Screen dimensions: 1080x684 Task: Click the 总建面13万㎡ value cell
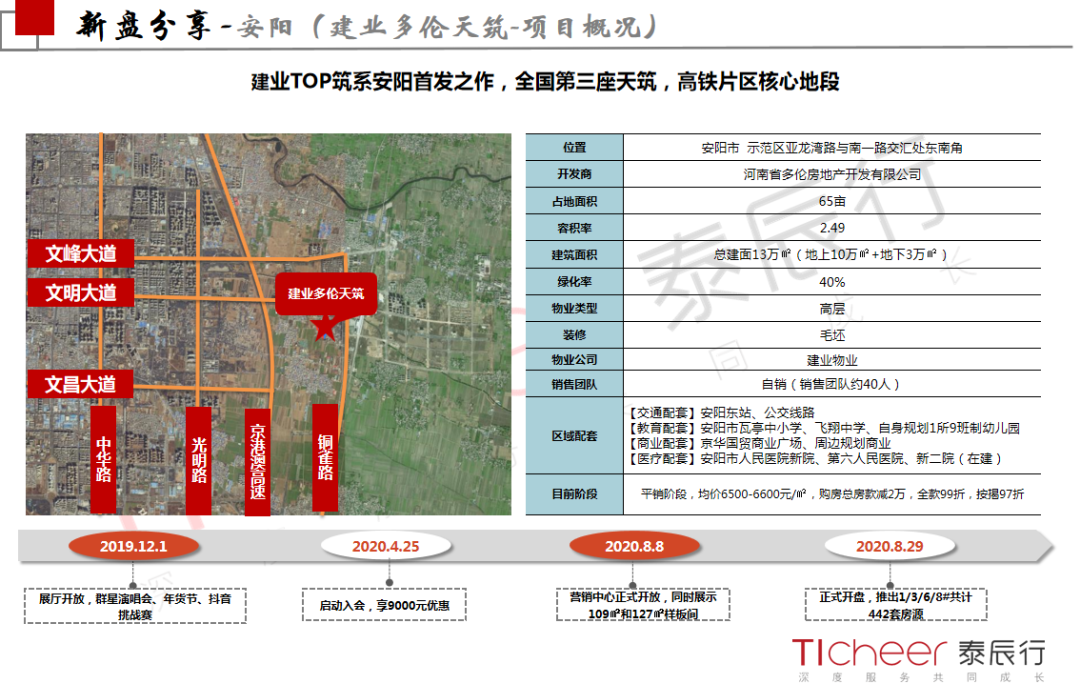click(x=832, y=255)
